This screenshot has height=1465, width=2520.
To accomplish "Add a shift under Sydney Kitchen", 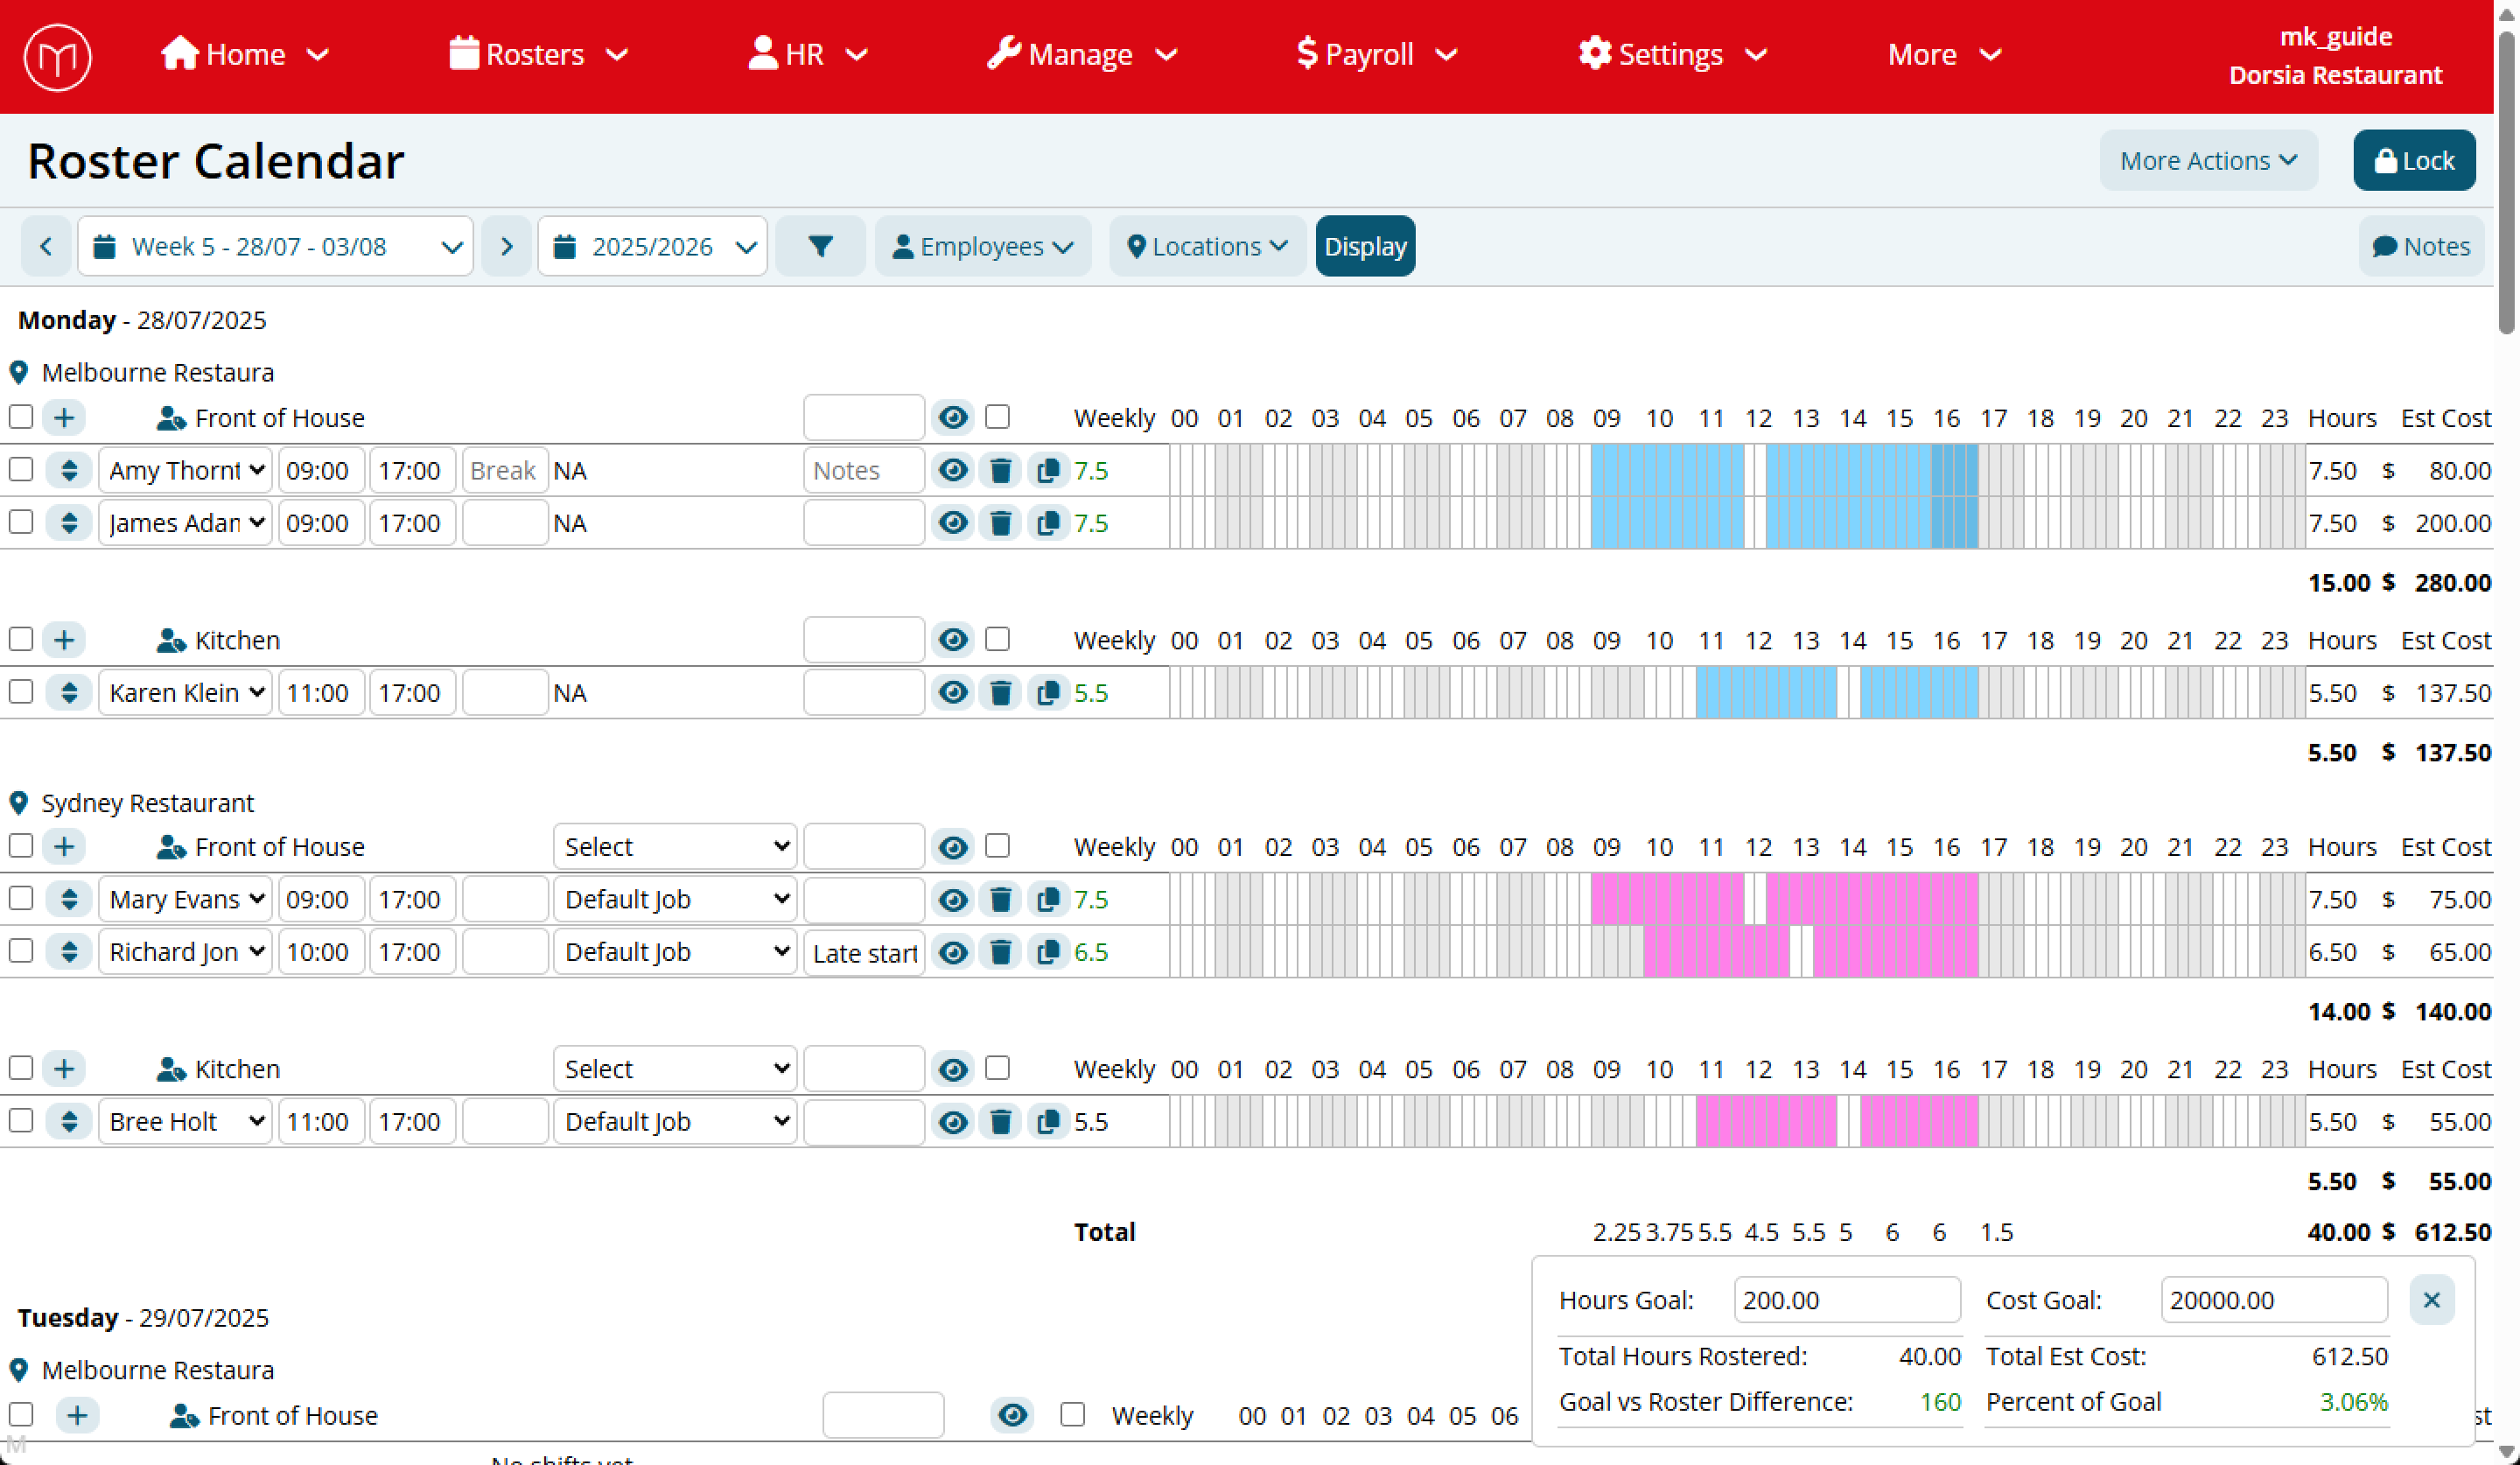I will point(64,1068).
